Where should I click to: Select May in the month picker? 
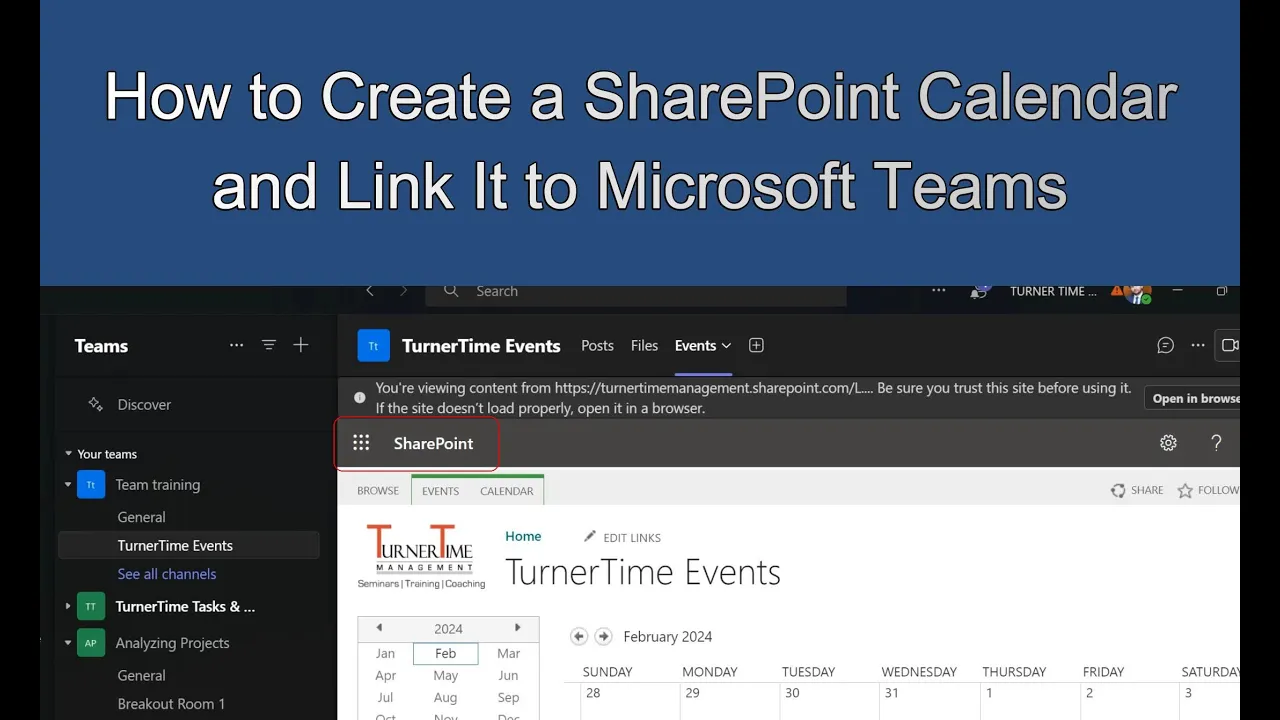click(x=446, y=675)
